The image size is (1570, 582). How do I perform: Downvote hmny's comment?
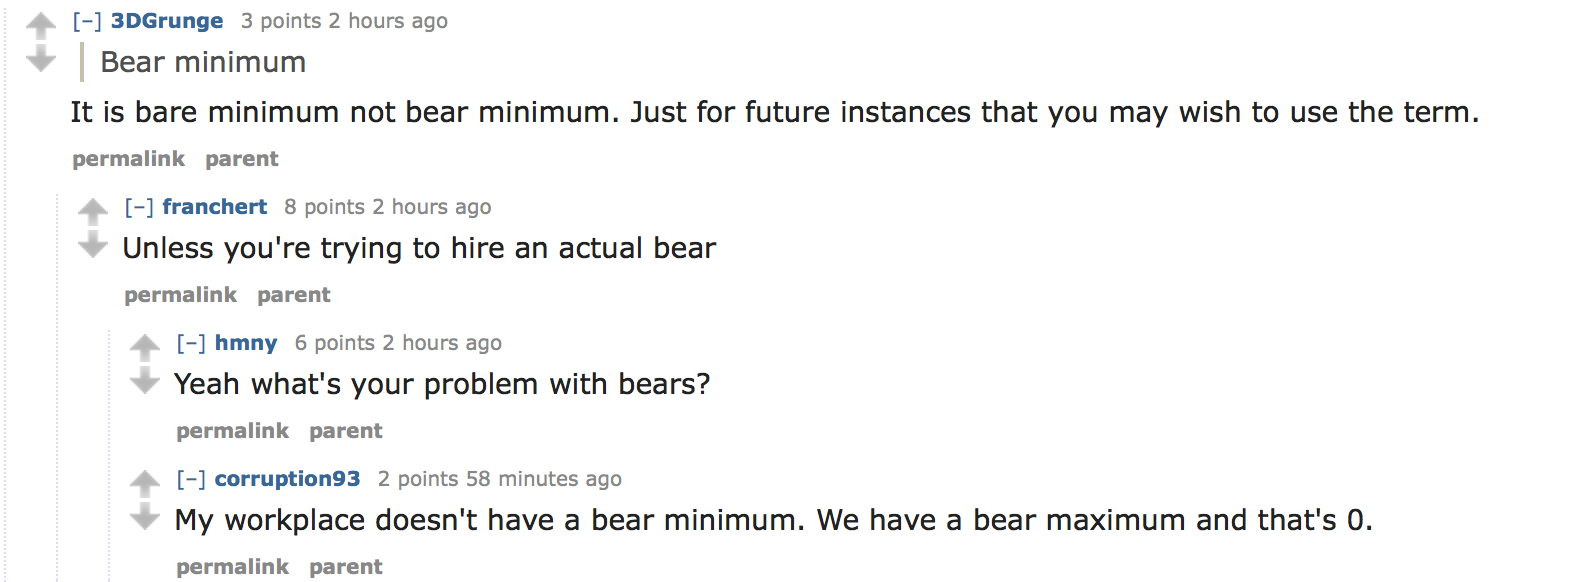145,381
